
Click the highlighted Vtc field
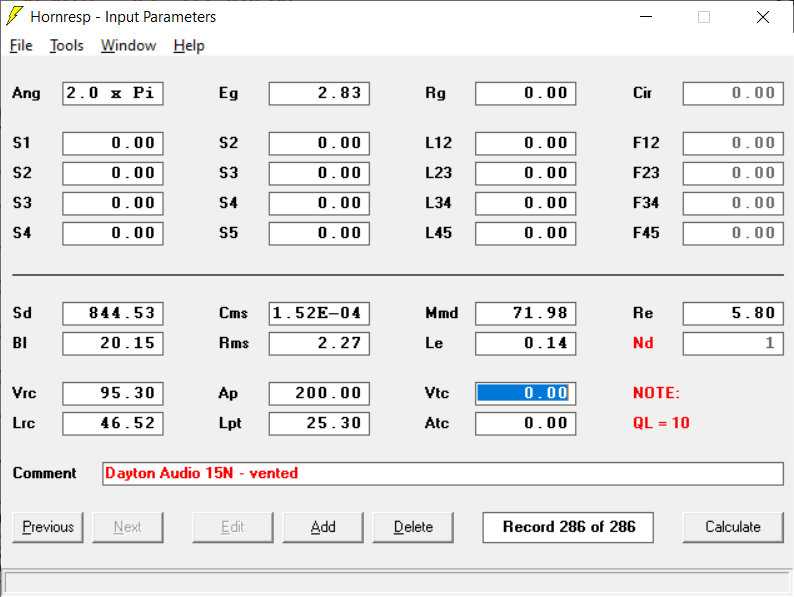526,393
